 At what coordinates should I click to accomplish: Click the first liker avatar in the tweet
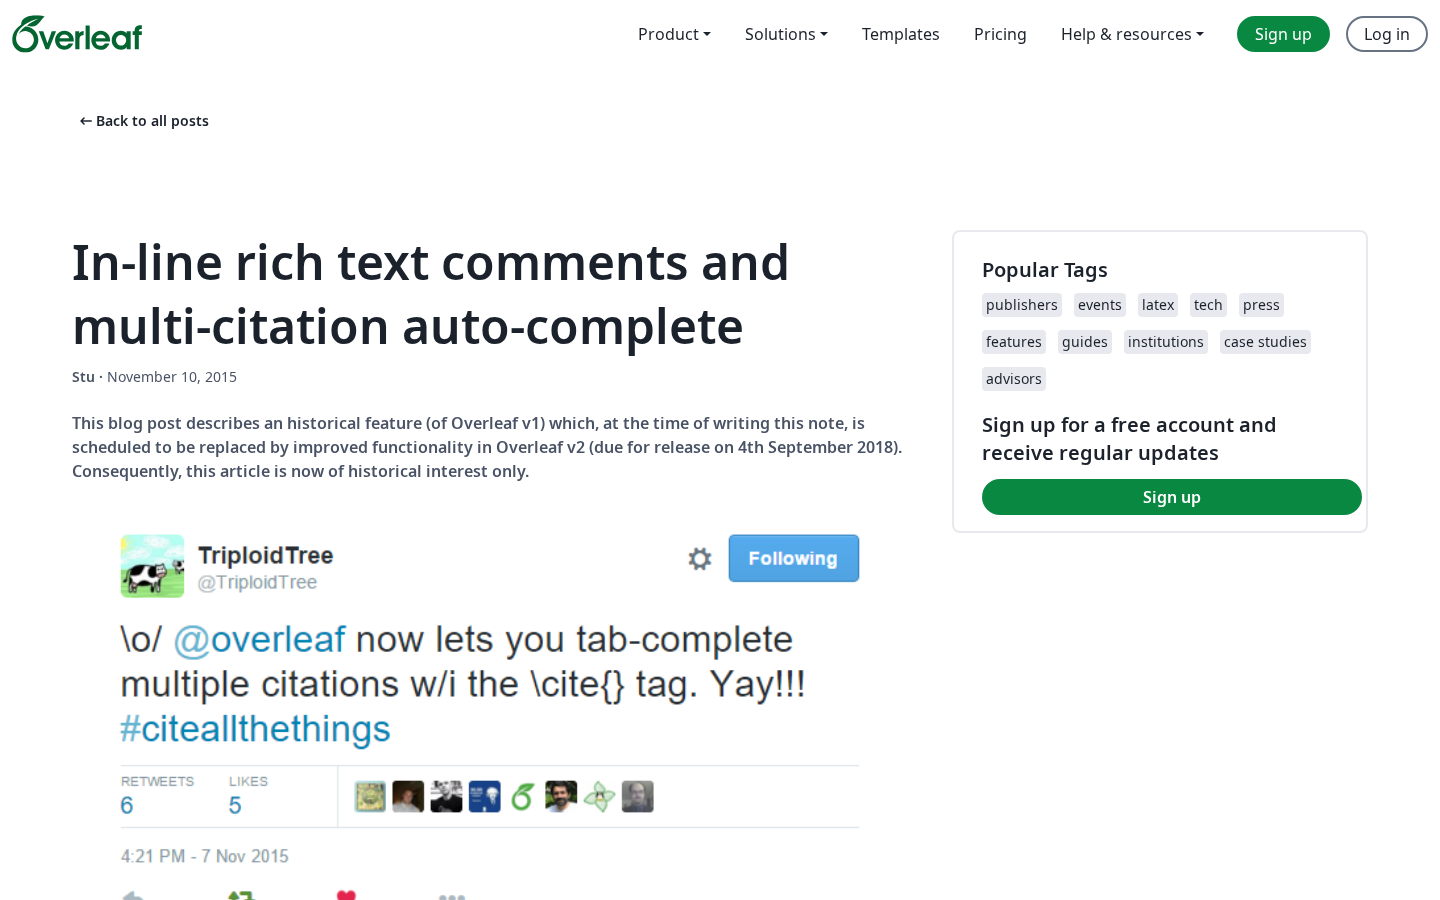tap(370, 797)
